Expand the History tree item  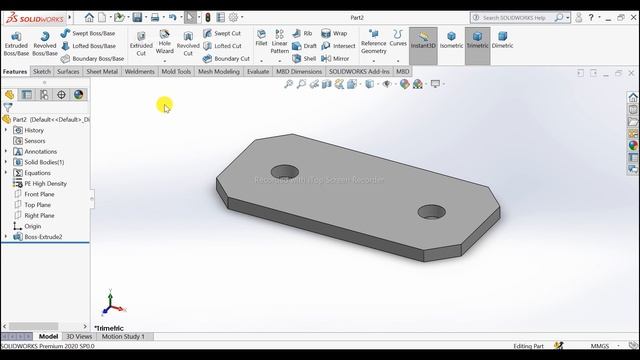6,130
